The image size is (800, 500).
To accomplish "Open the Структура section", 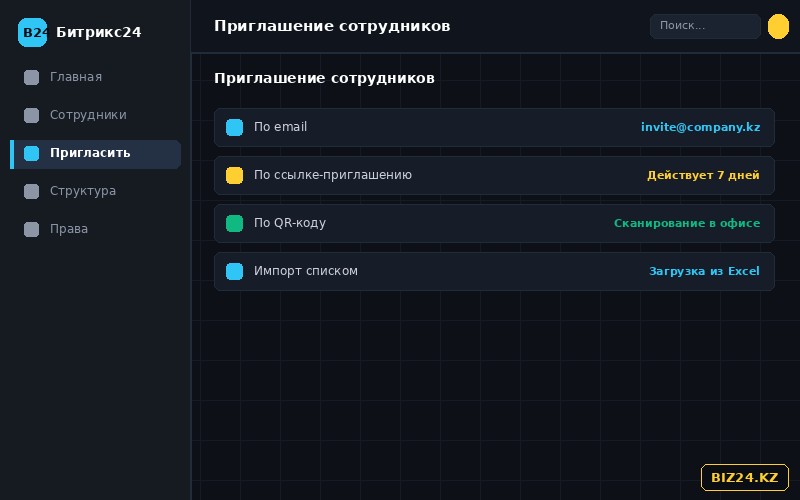I will [95, 191].
